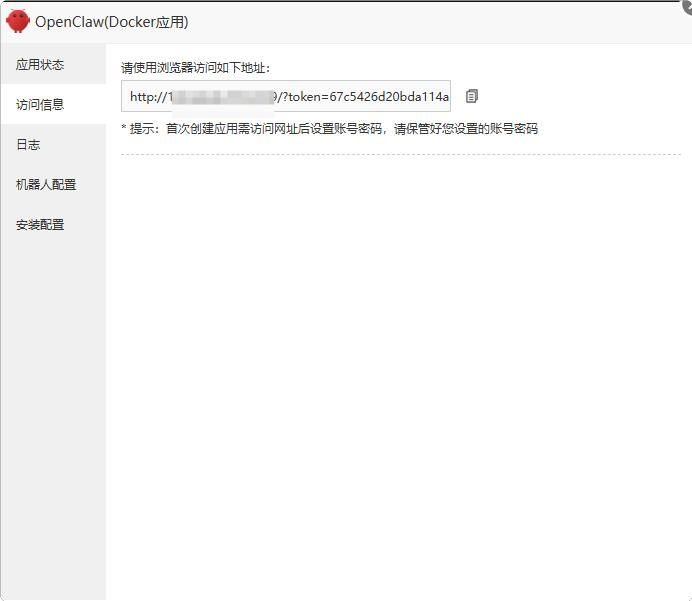Viewport: 692px width, 601px height.
Task: Click empty sidebar area below 安装配置
Action: pos(52,400)
